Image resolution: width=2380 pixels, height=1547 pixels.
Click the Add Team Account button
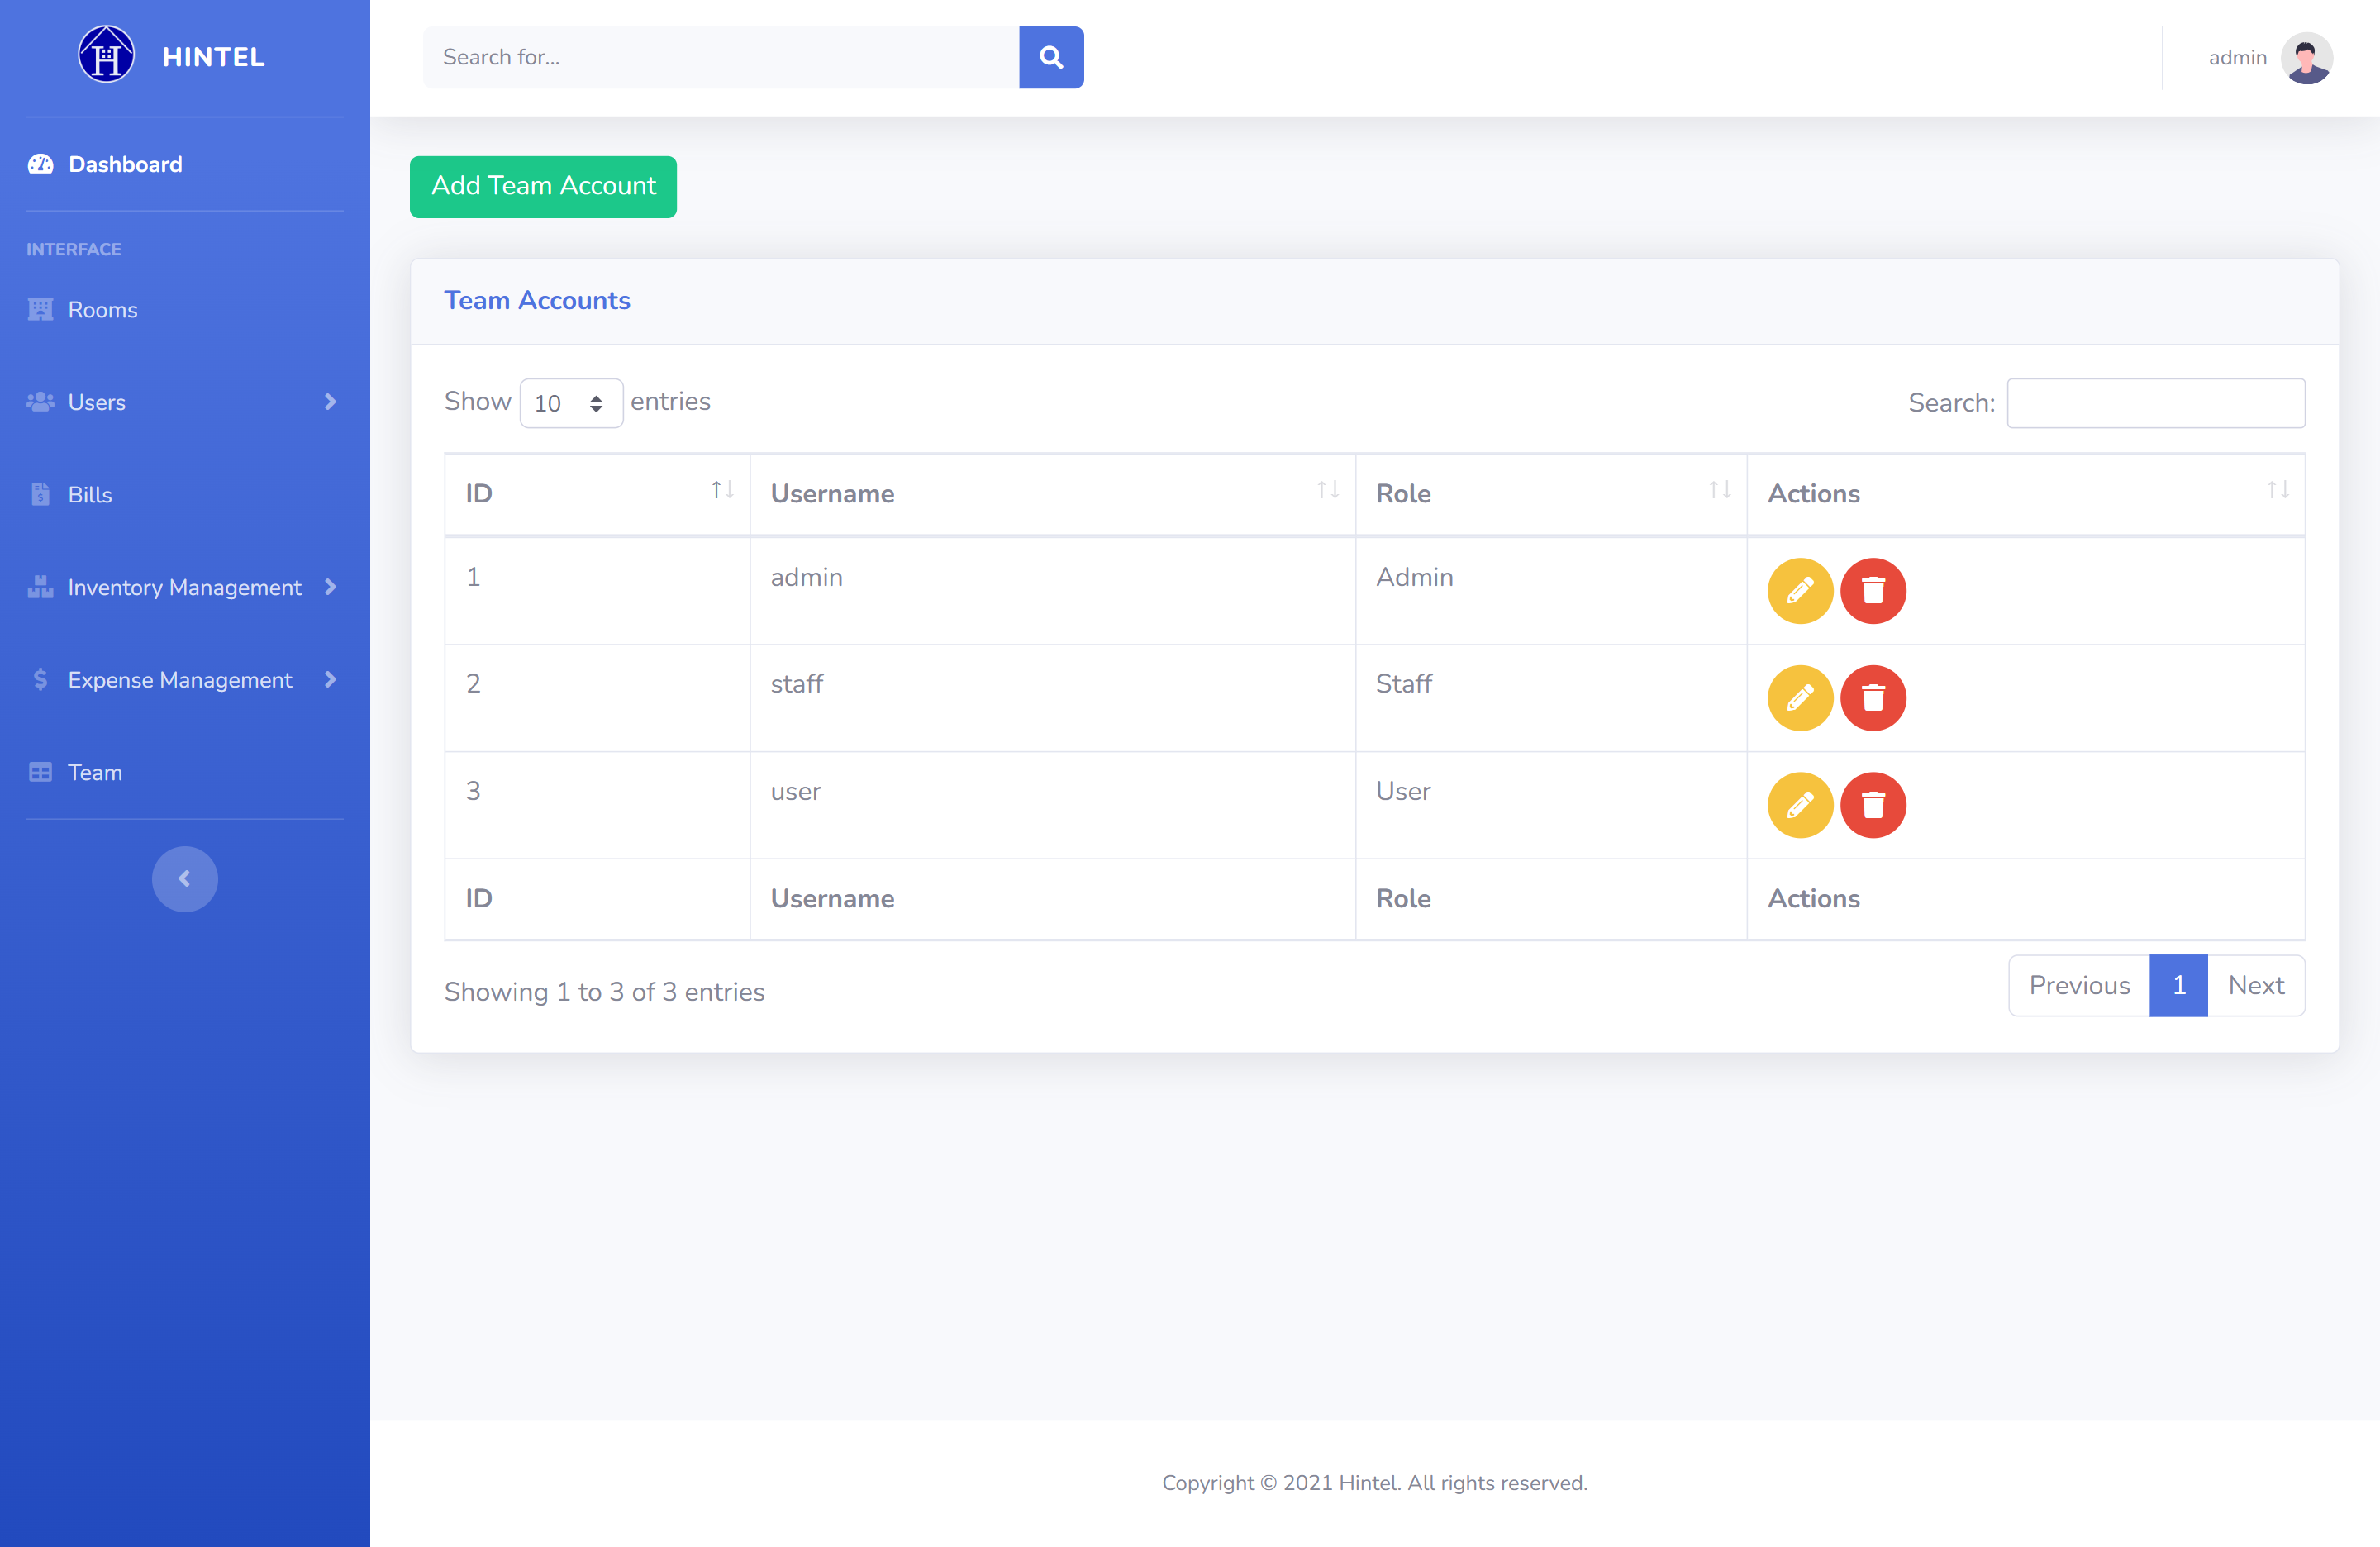tap(543, 186)
